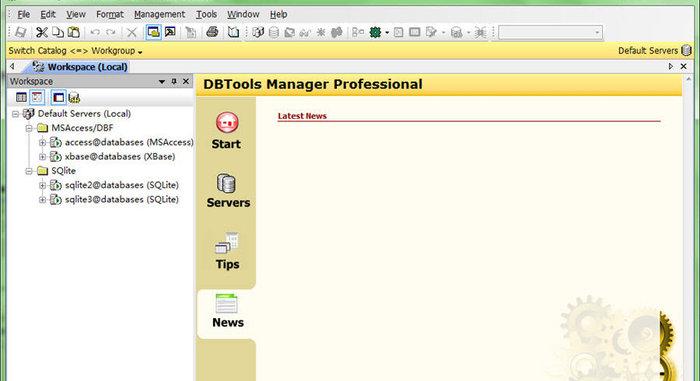Click the greyed database cylinder toolbar icon

pos(274,32)
